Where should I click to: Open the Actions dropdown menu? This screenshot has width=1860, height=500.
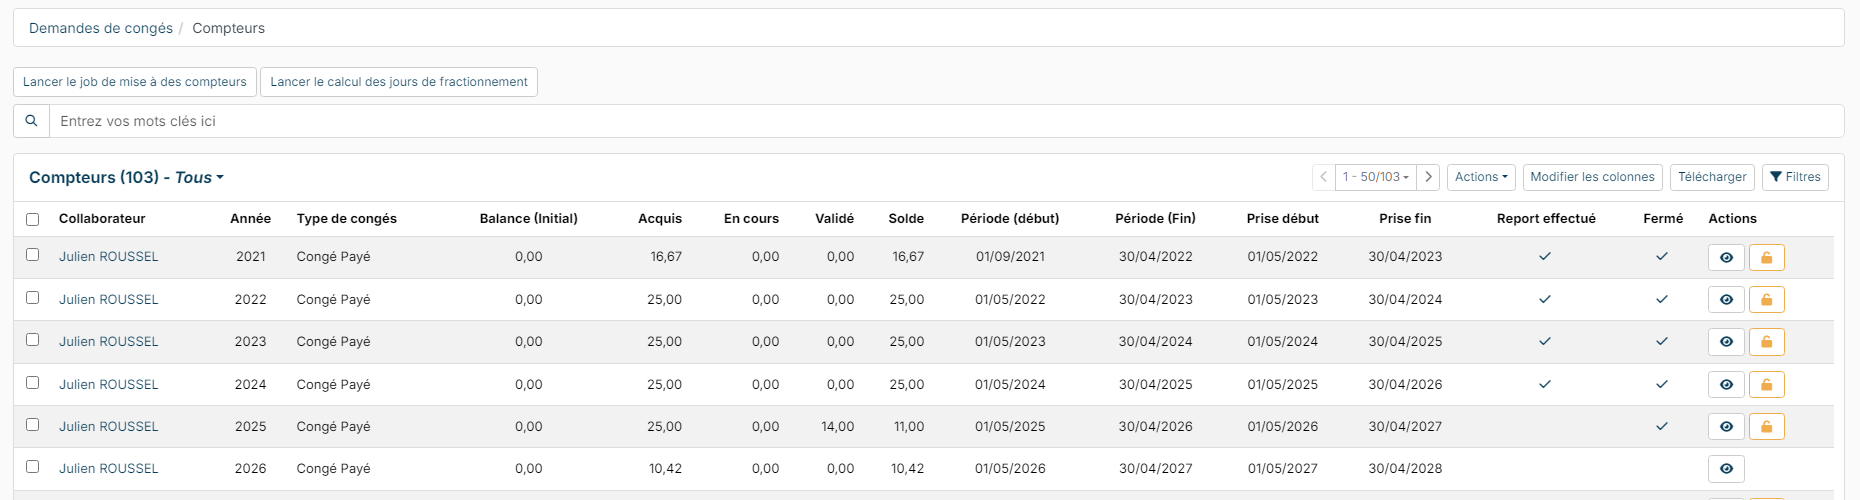(x=1481, y=177)
